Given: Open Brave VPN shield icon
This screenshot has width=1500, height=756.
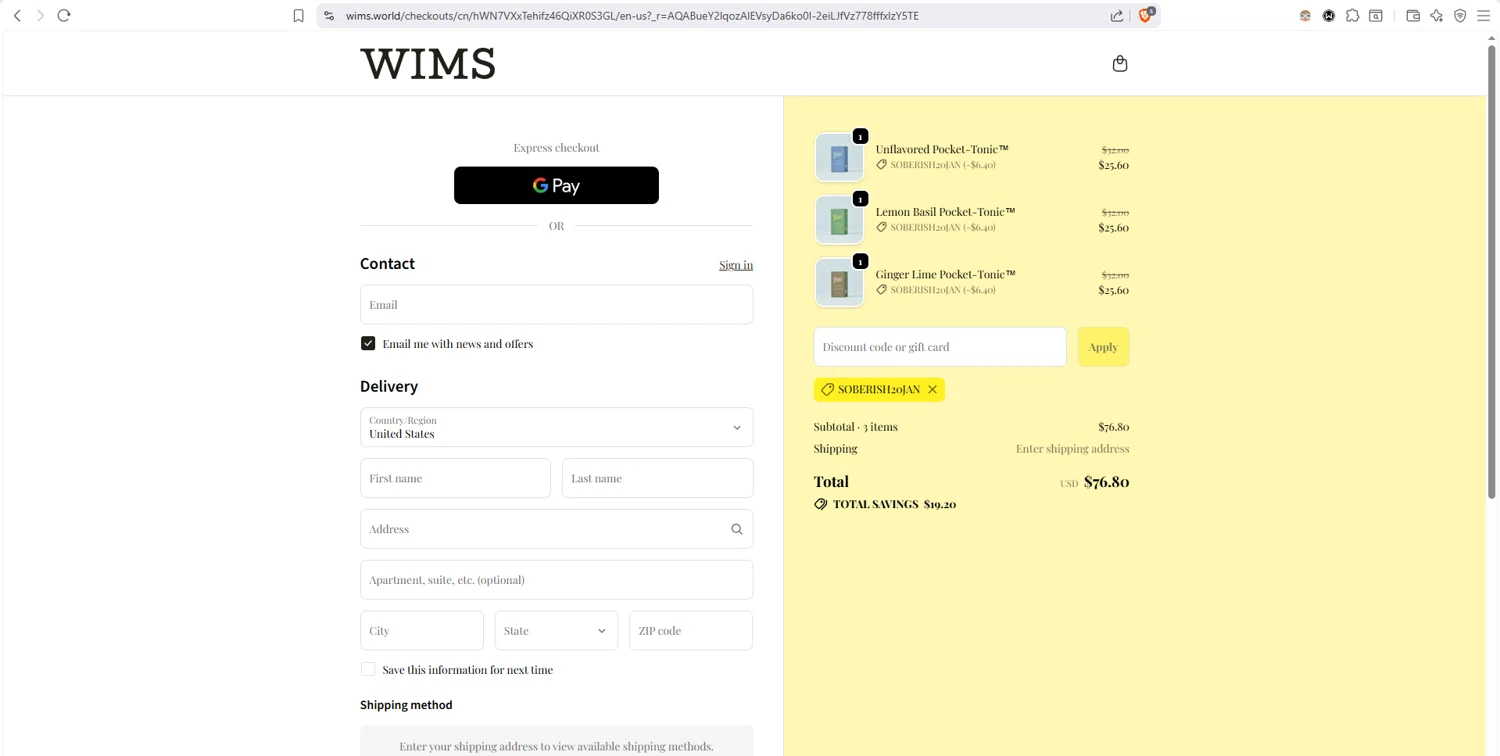Looking at the screenshot, I should click(1460, 15).
